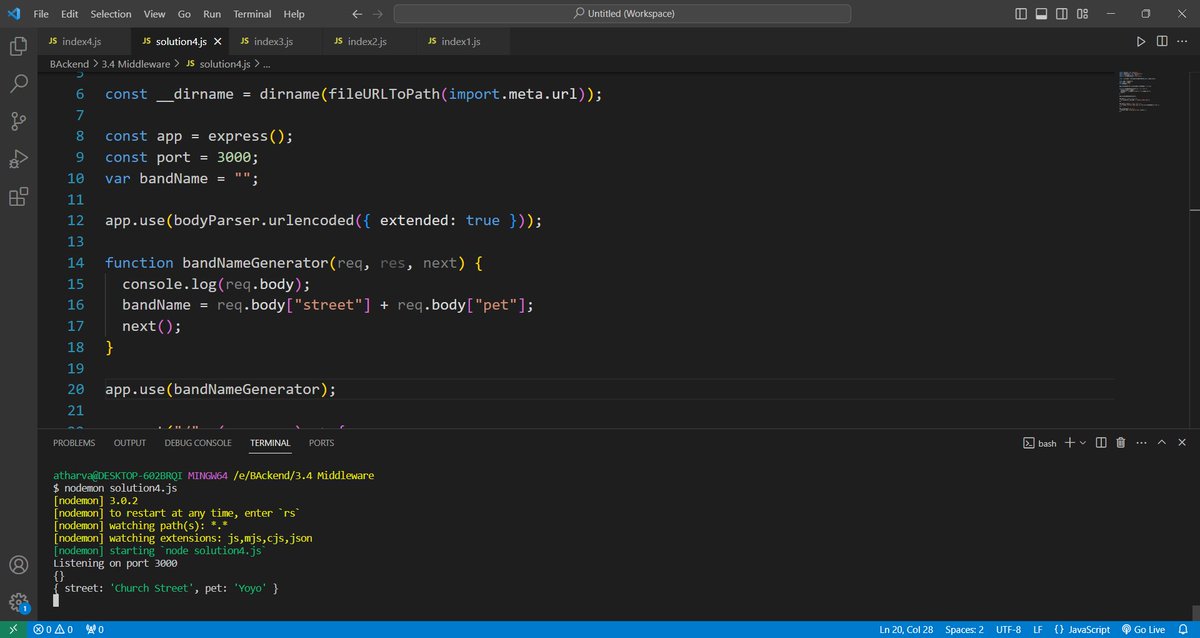Open the Explorer view

17,46
